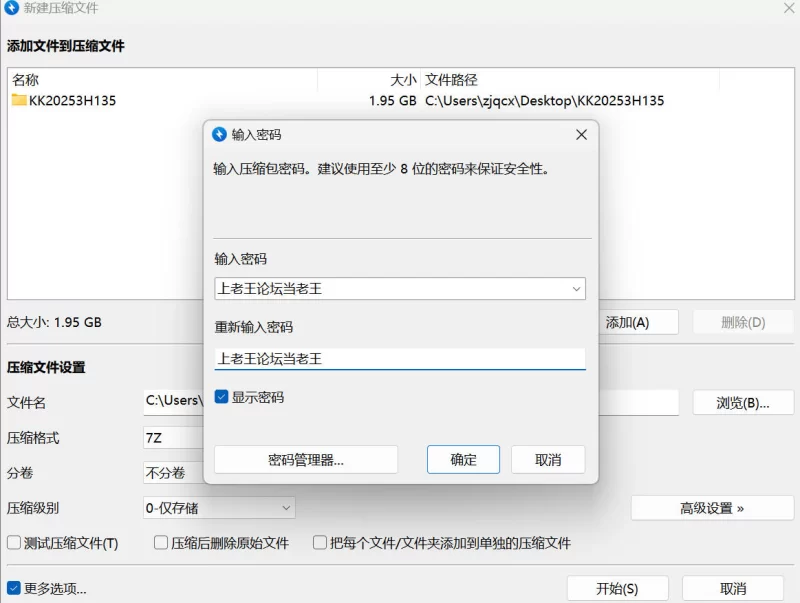
Task: Sort by the 名称 column header
Action: 162,80
